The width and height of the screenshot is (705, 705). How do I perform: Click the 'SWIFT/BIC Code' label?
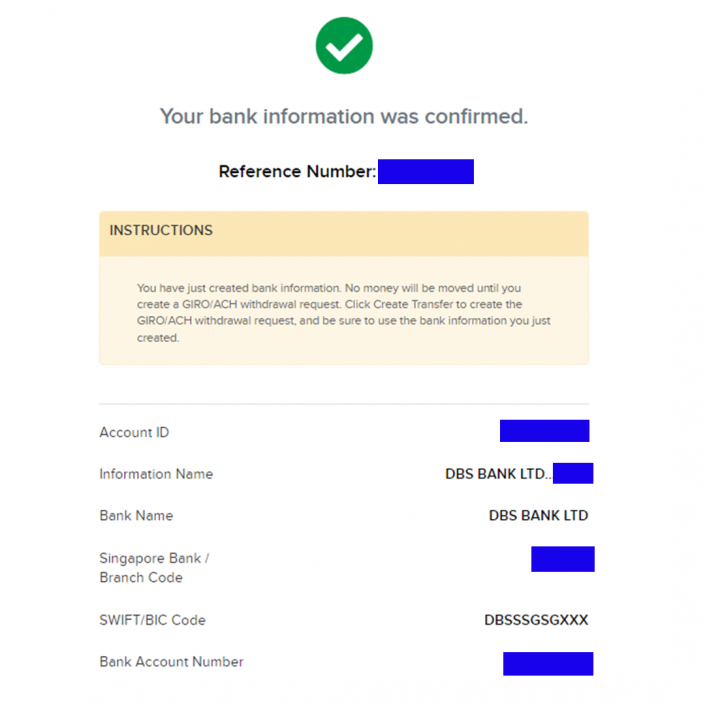coord(152,620)
